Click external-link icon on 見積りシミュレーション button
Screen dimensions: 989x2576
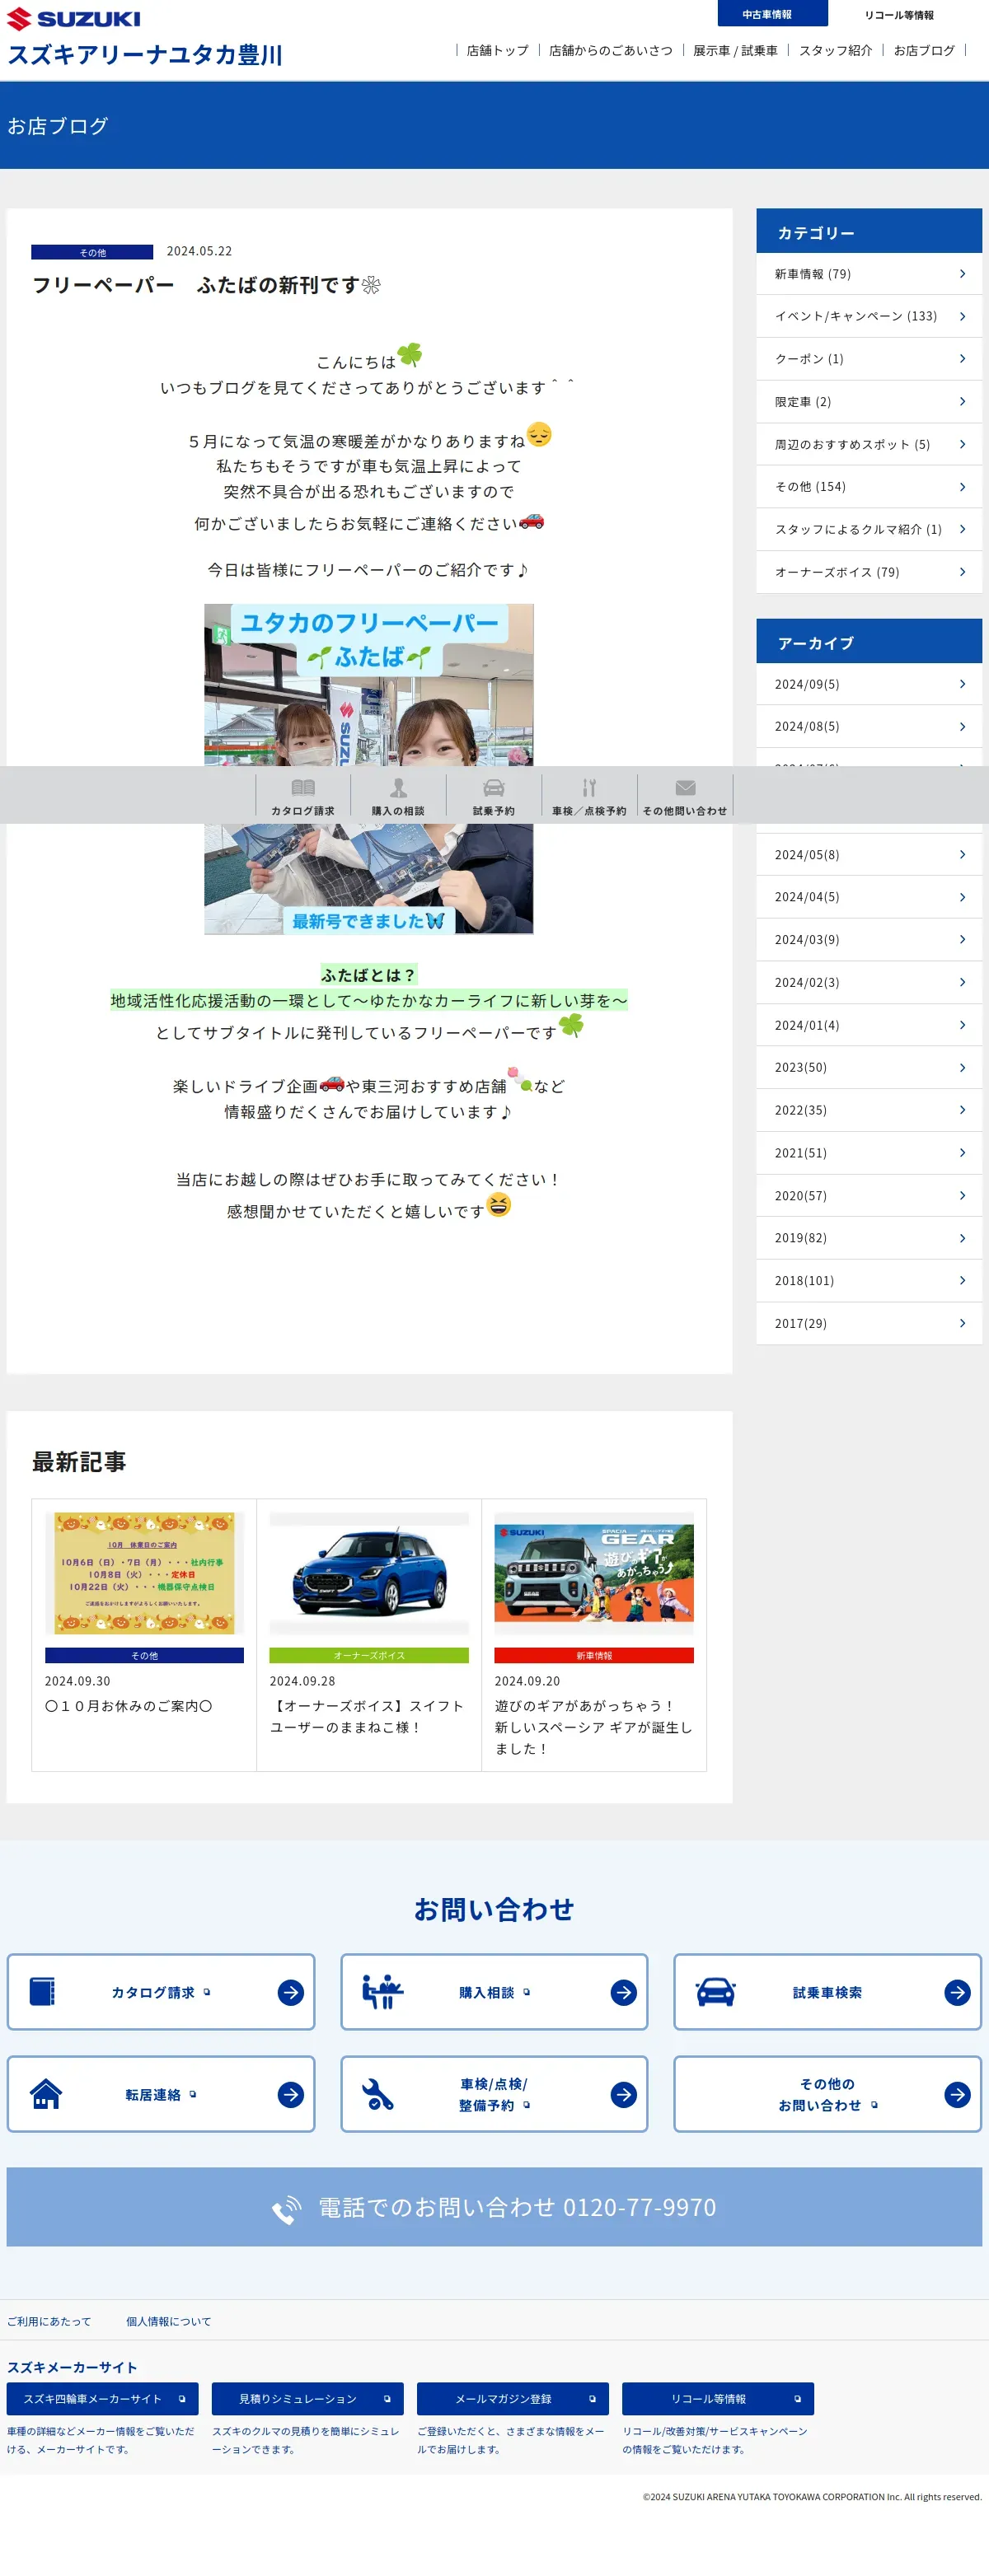[x=387, y=2399]
